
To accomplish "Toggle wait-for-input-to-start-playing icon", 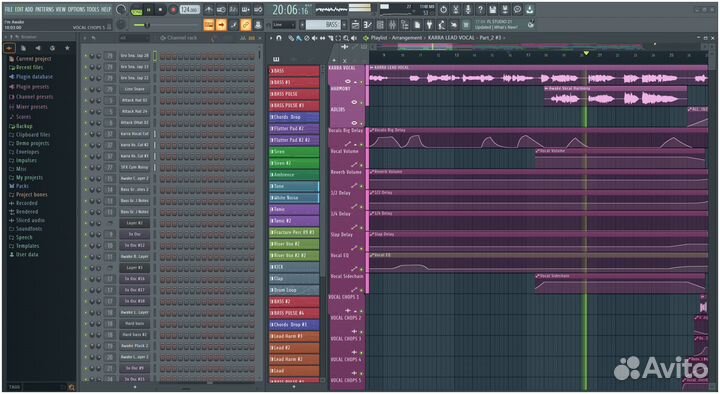I will 221,10.
